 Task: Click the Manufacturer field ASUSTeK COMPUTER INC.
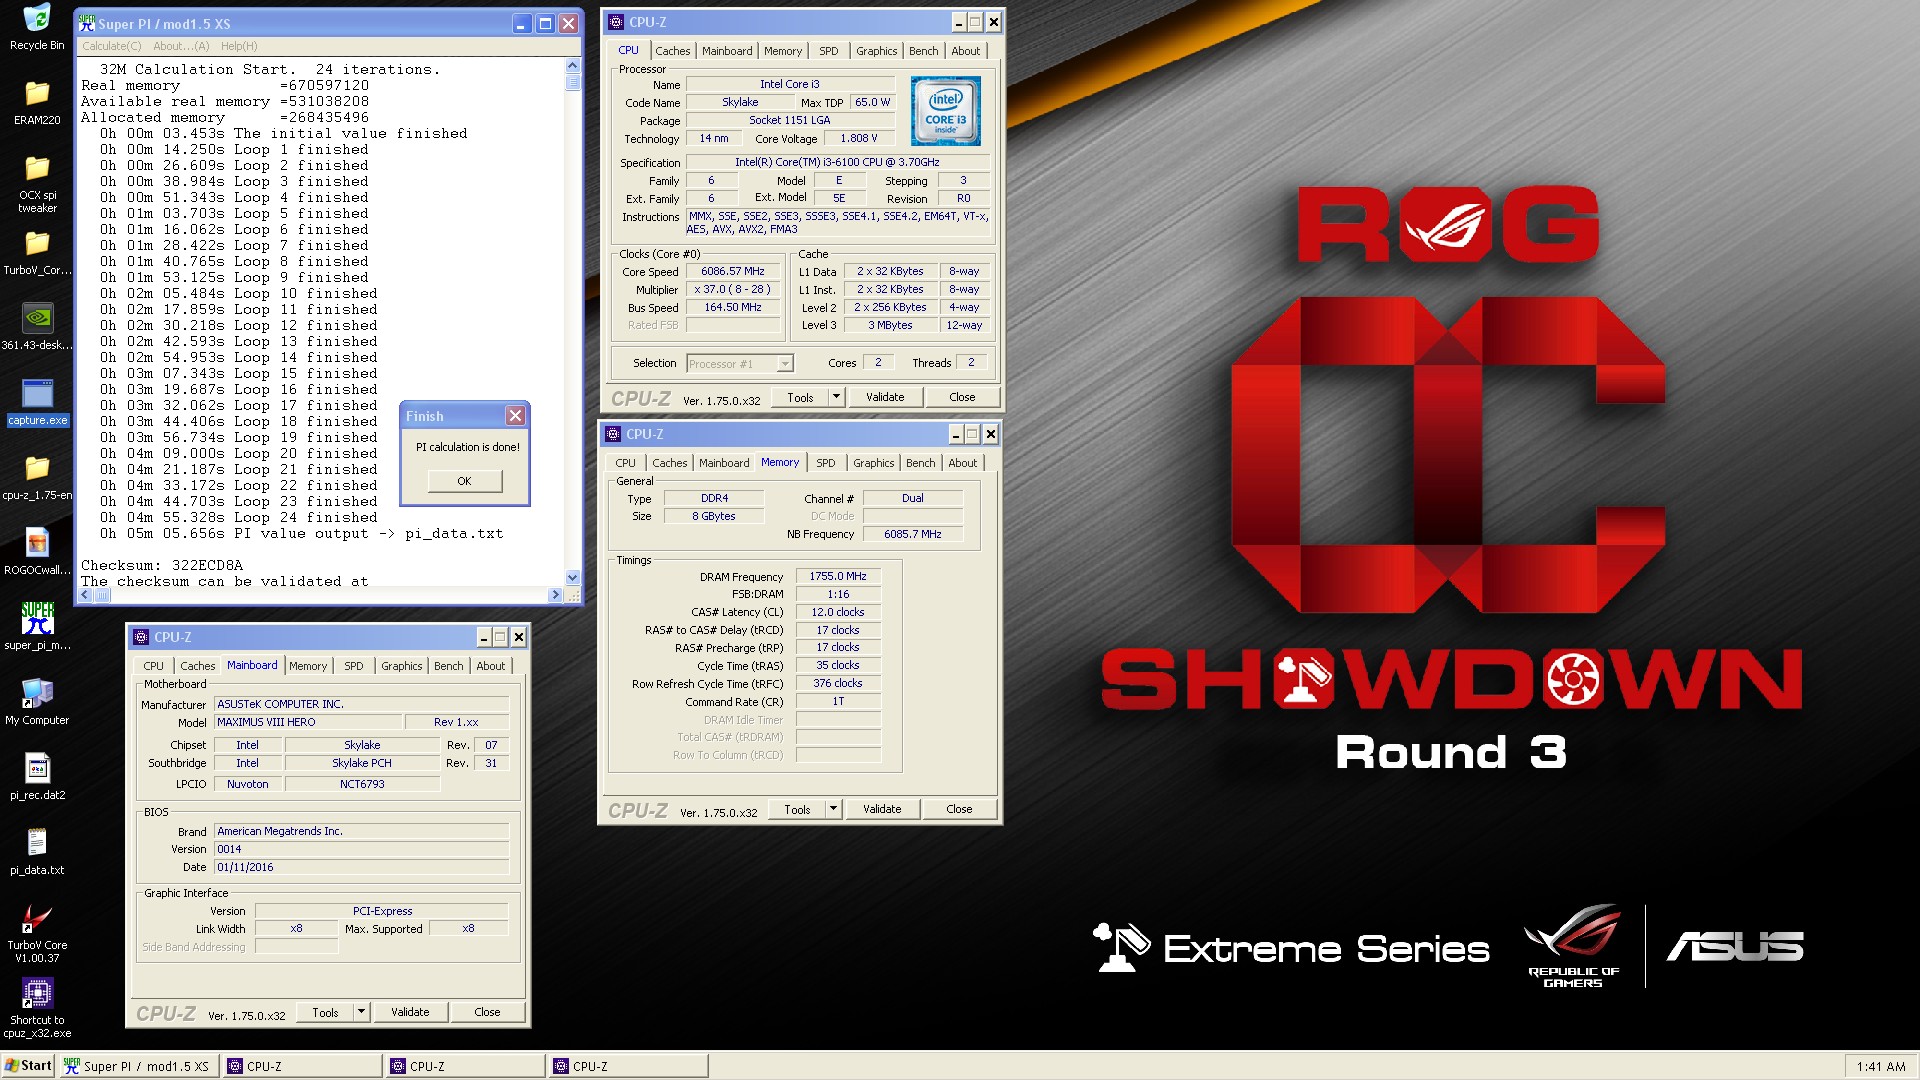point(362,704)
